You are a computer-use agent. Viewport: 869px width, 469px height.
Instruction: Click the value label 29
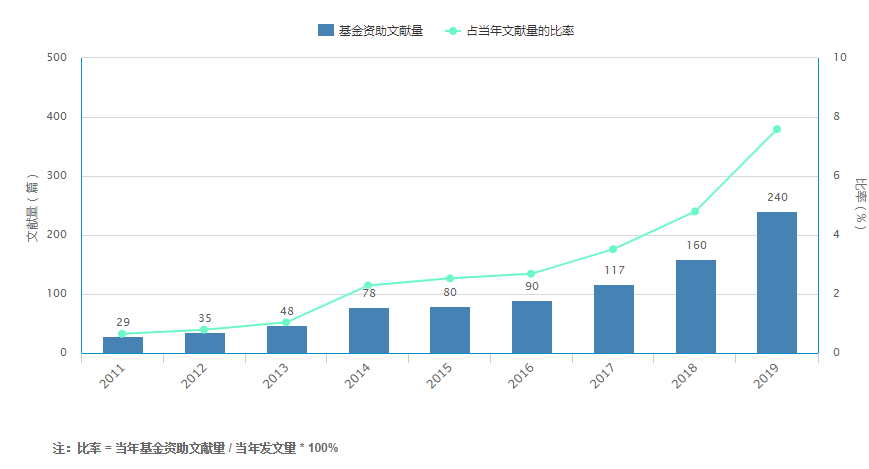(123, 322)
